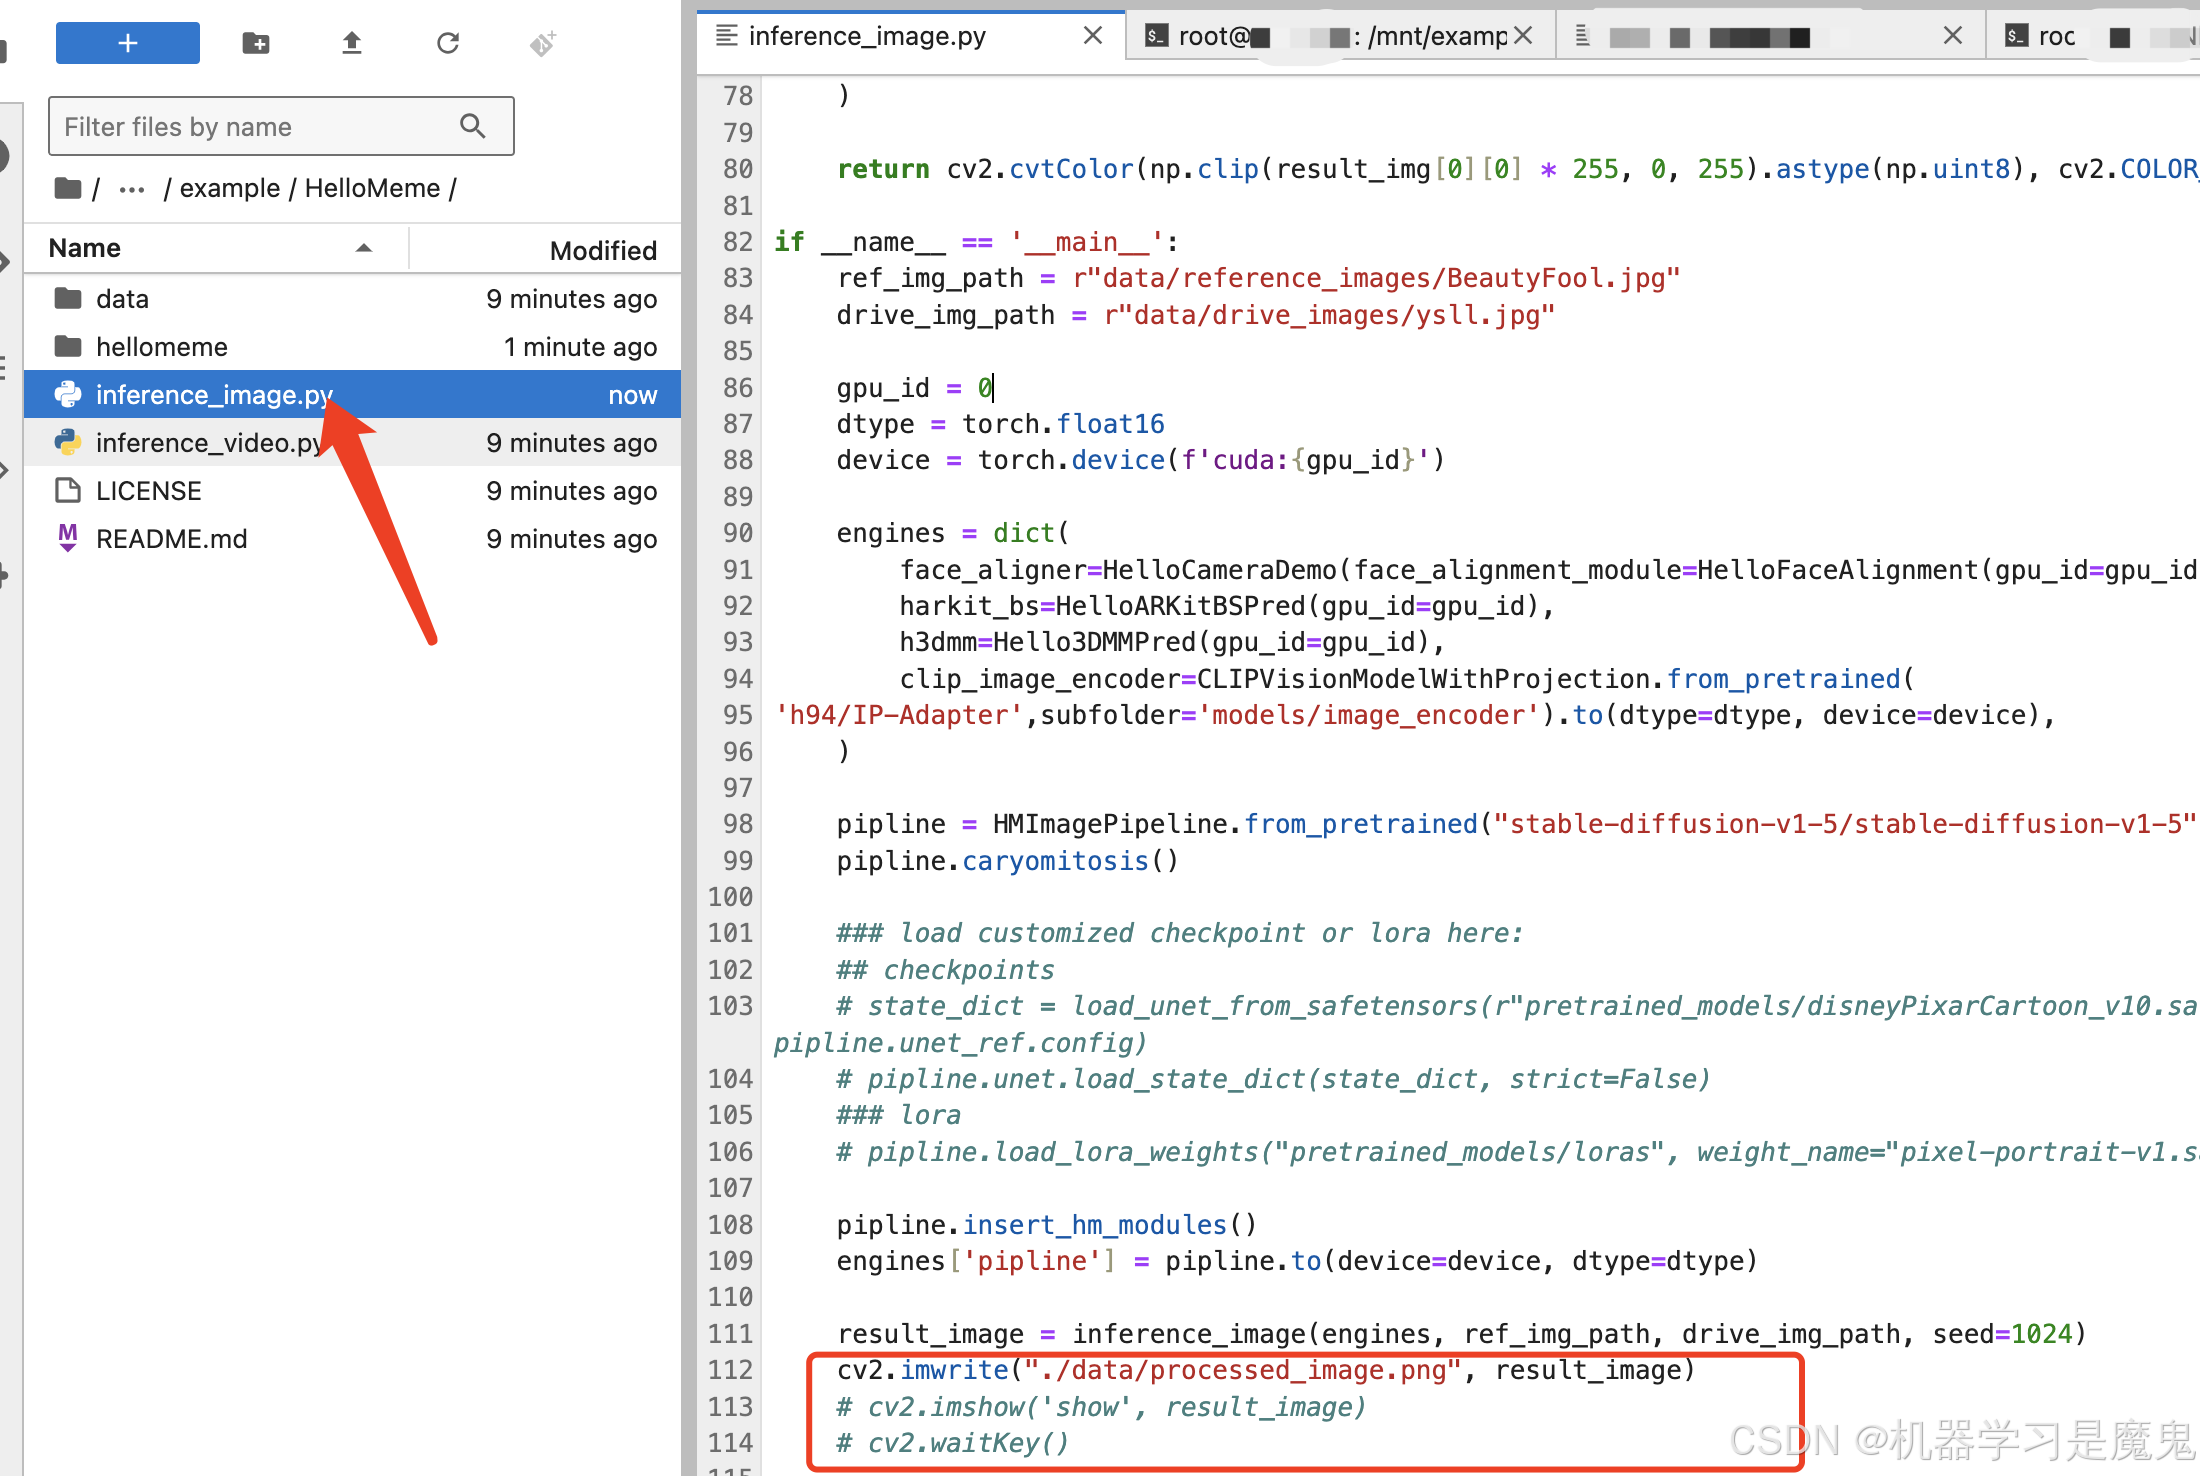
Task: Click the blue new launcher plus button
Action: (127, 43)
